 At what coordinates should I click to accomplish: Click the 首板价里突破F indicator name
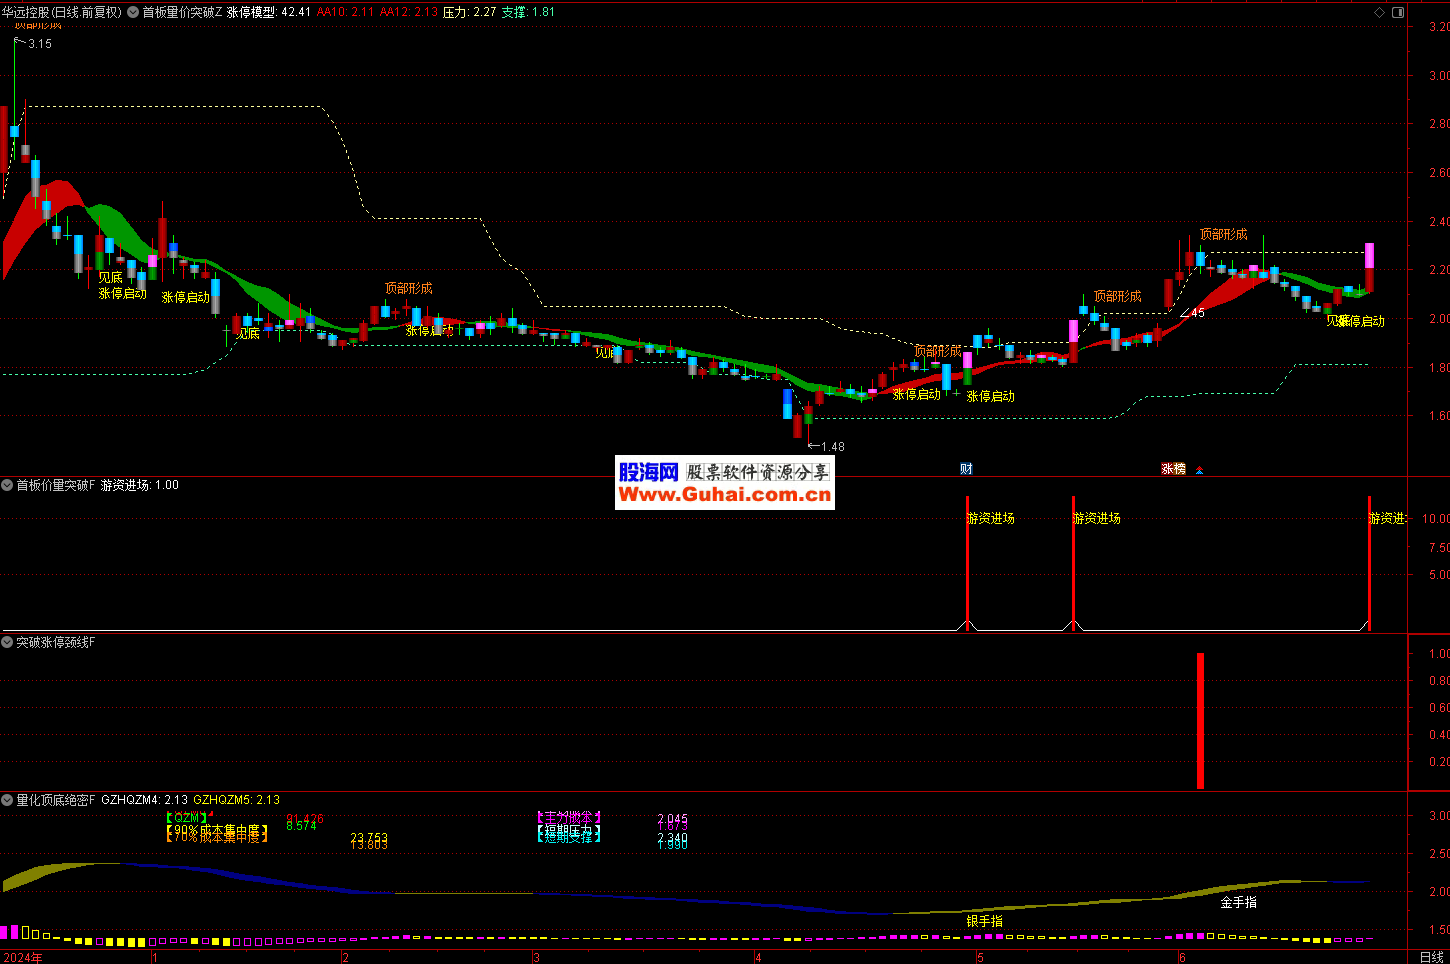(x=56, y=485)
